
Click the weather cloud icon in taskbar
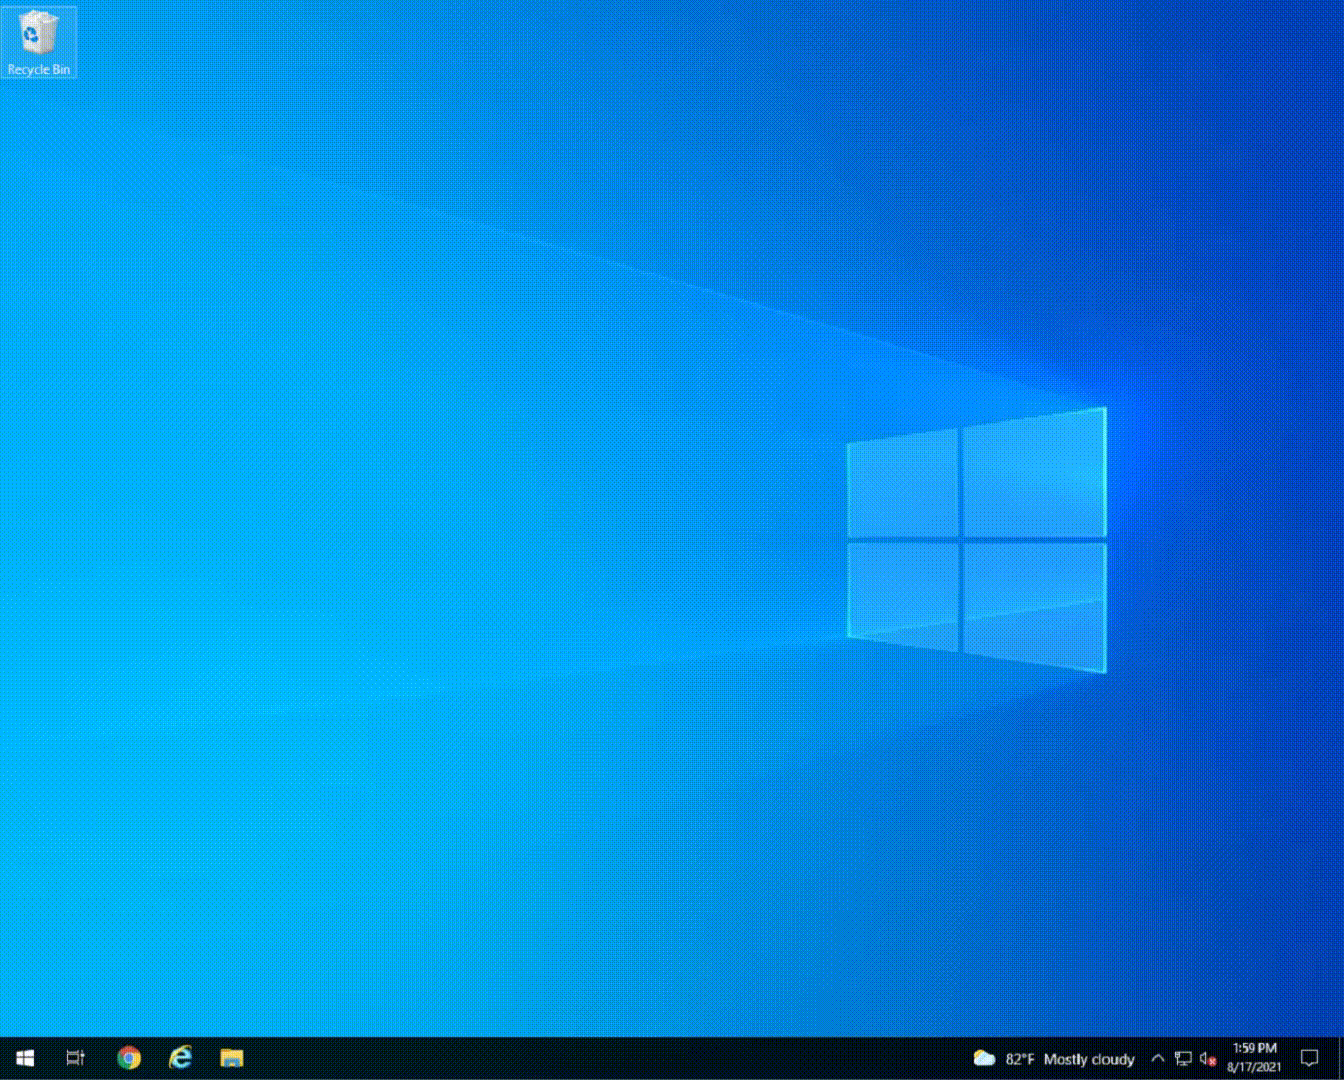pos(984,1058)
